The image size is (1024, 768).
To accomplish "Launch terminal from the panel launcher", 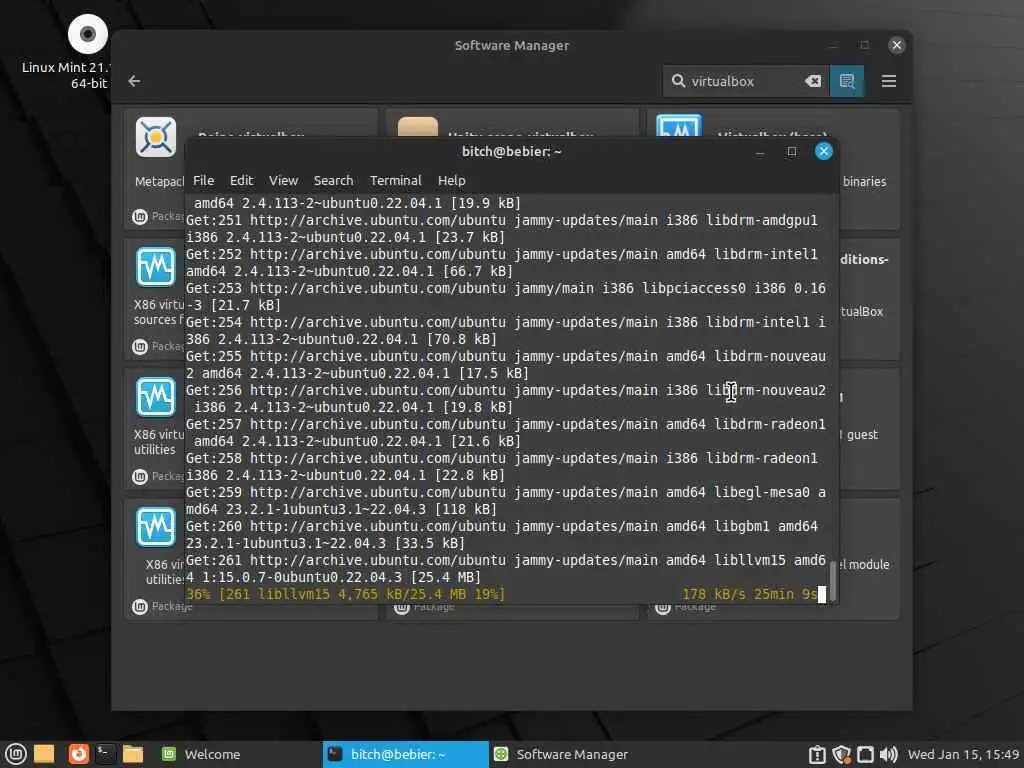I will (104, 754).
